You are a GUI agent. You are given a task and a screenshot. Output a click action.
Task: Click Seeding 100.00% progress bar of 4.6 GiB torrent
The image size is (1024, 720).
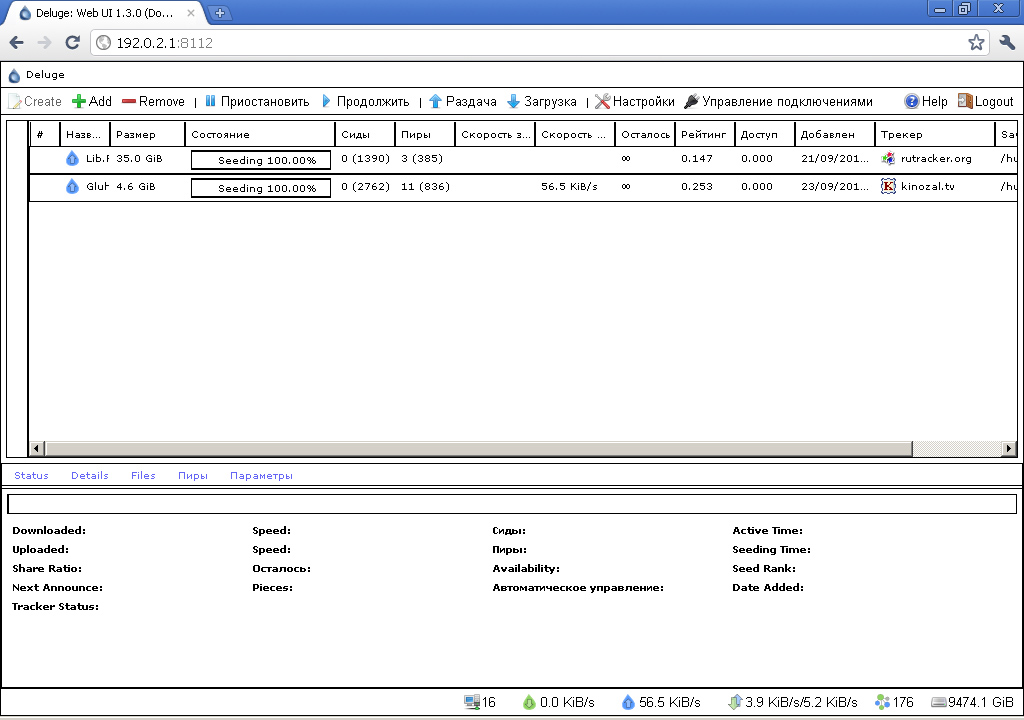[261, 188]
